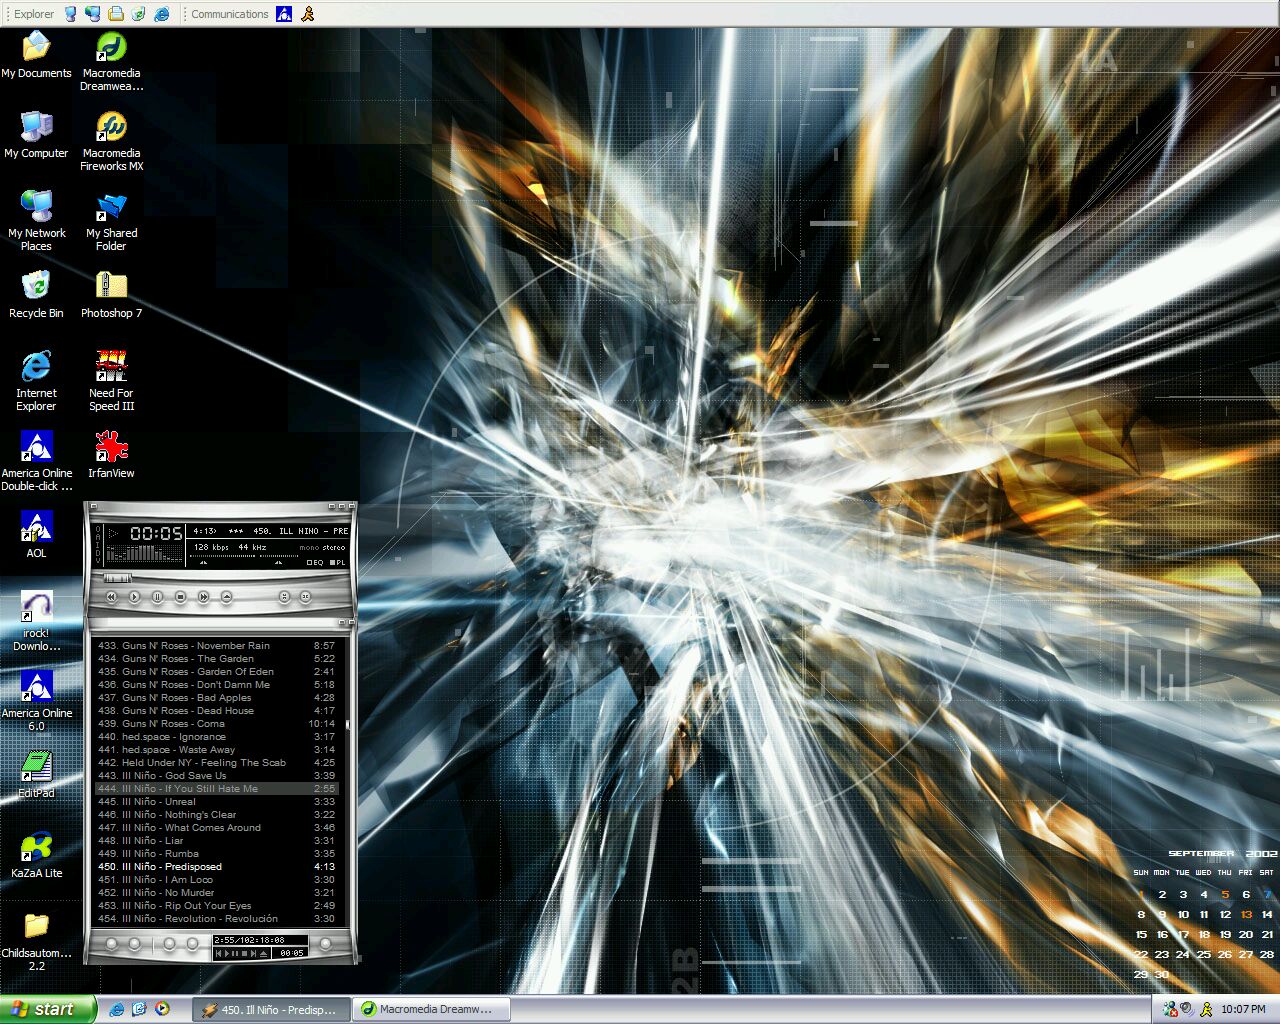Screen dimensions: 1280x1024
Task: Go to previous track in Winamp
Action: coord(111,597)
